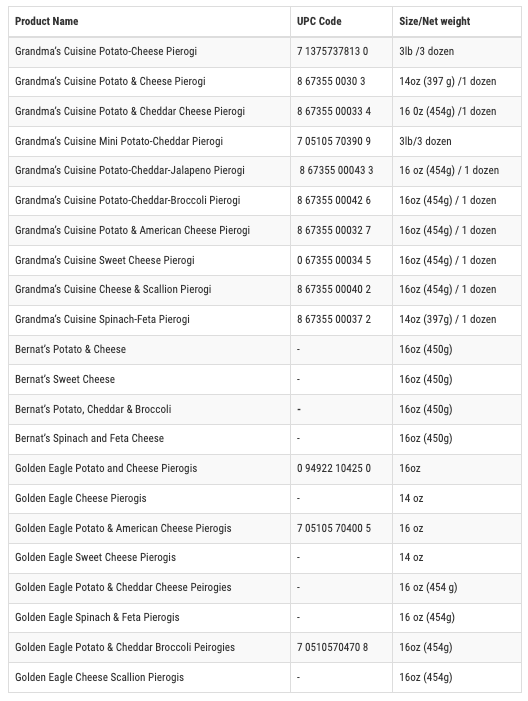
Task: Click Bernat's Potato & Cheese product name
Action: 71,349
